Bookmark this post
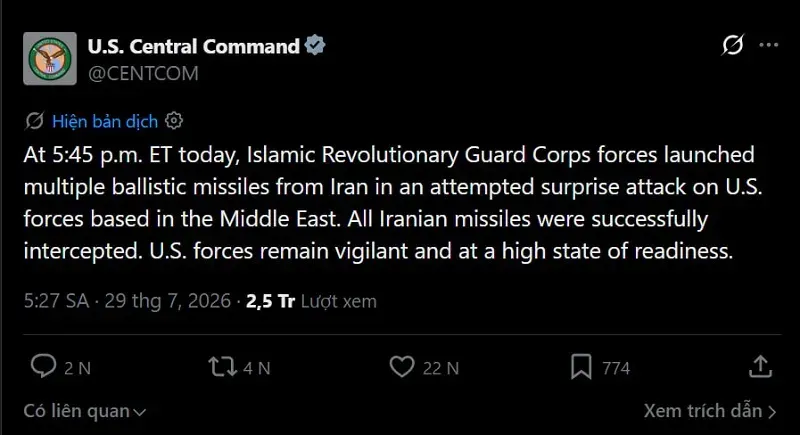This screenshot has height=435, width=800. 581,367
